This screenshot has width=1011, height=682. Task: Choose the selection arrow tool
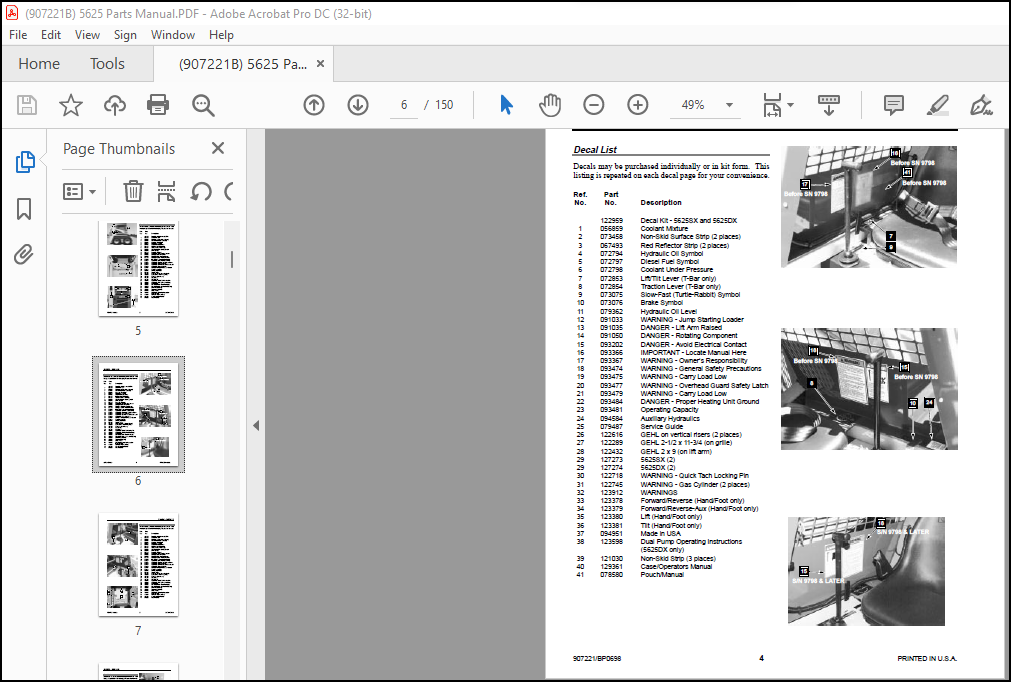[x=507, y=105]
